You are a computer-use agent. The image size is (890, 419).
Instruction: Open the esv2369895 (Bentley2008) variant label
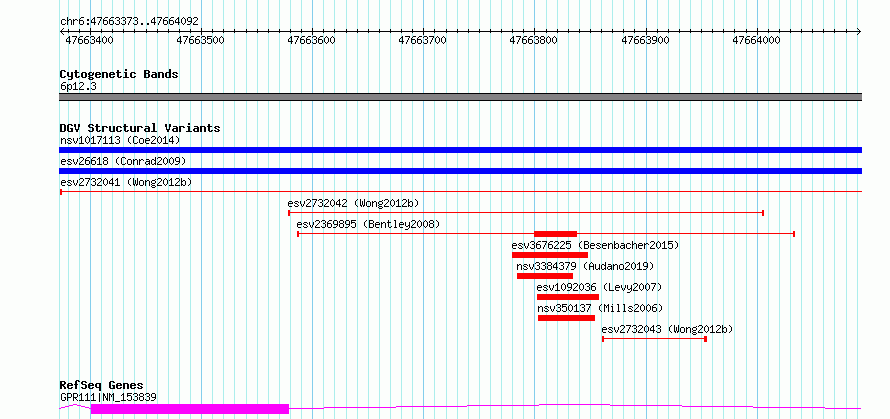click(x=368, y=224)
